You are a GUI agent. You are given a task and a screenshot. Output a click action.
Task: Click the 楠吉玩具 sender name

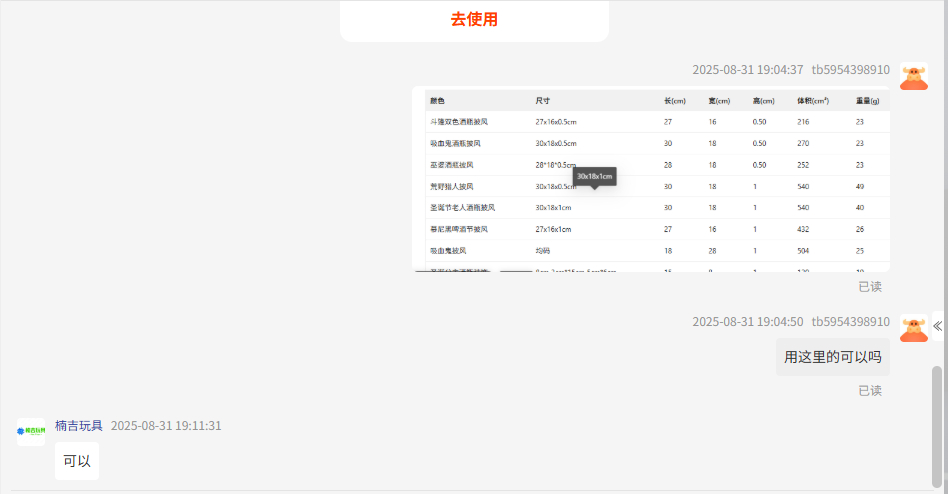[79, 425]
